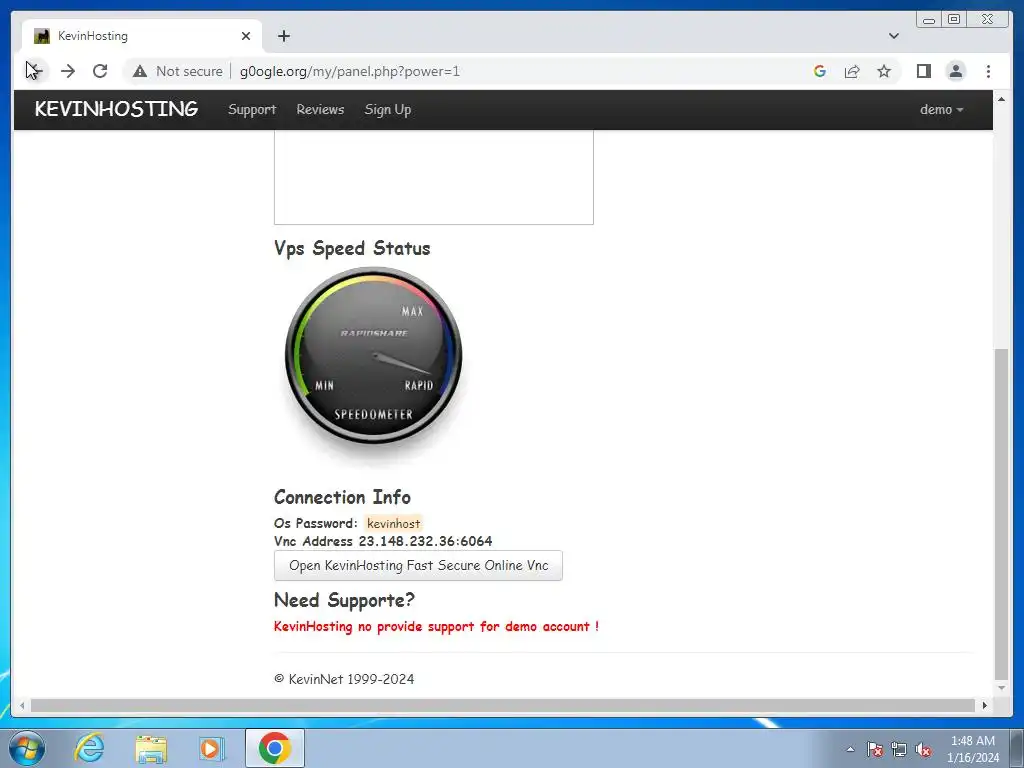Click the browser back arrow
1024x768 pixels.
[x=34, y=71]
